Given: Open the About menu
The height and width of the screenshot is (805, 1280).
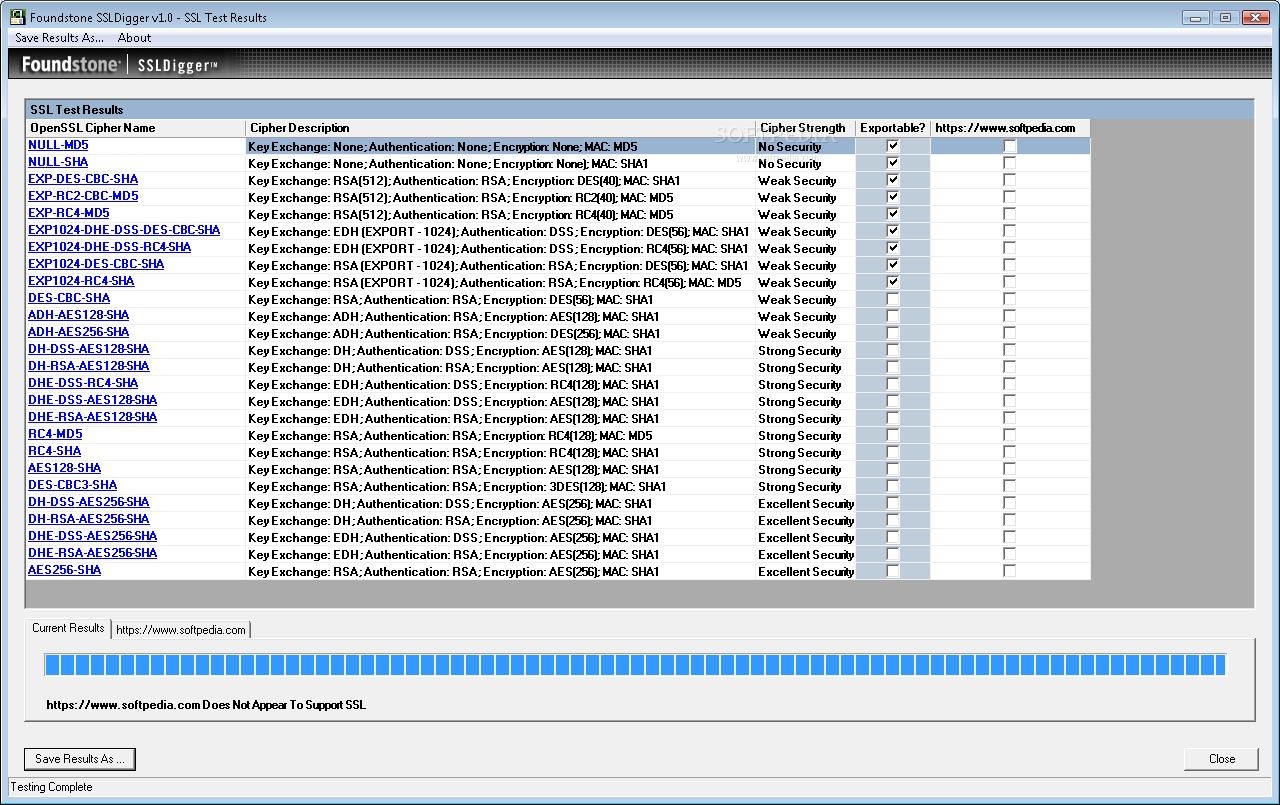Looking at the screenshot, I should pos(134,38).
